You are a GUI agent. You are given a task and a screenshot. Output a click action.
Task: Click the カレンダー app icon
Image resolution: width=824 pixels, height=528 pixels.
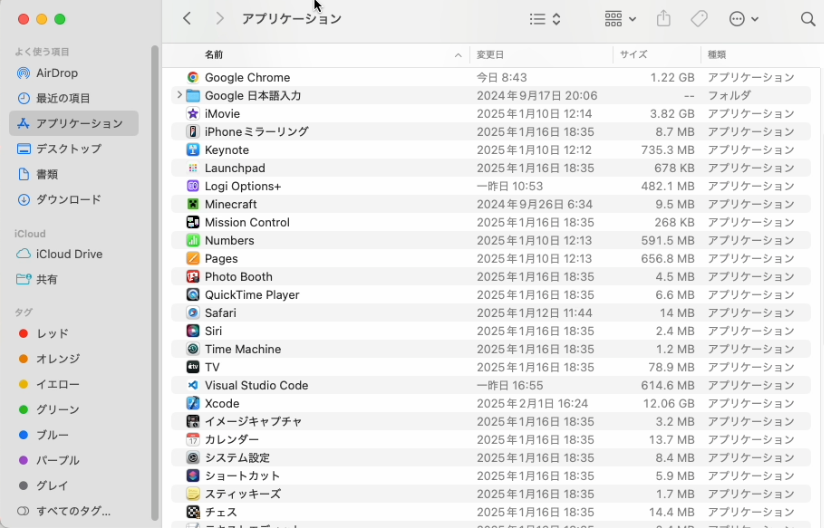193,440
